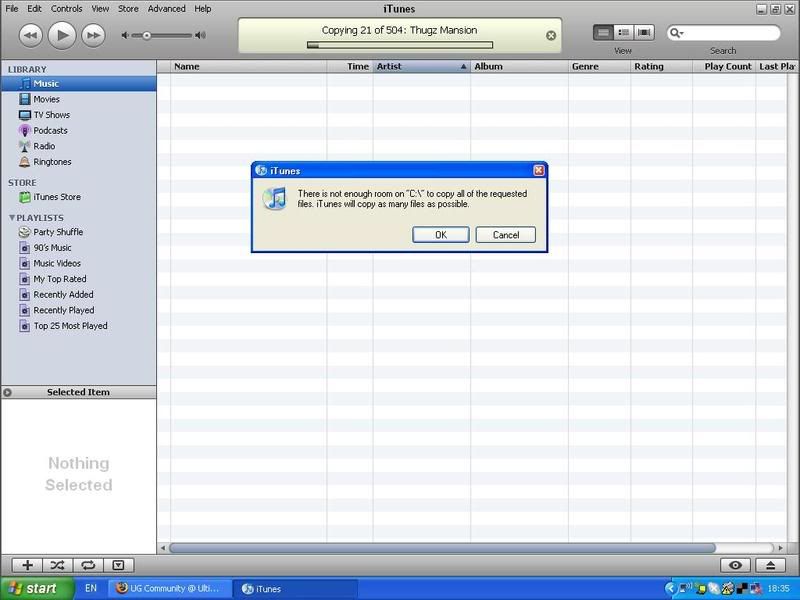Select Music in the Library
This screenshot has height=600, width=800.
(x=79, y=84)
